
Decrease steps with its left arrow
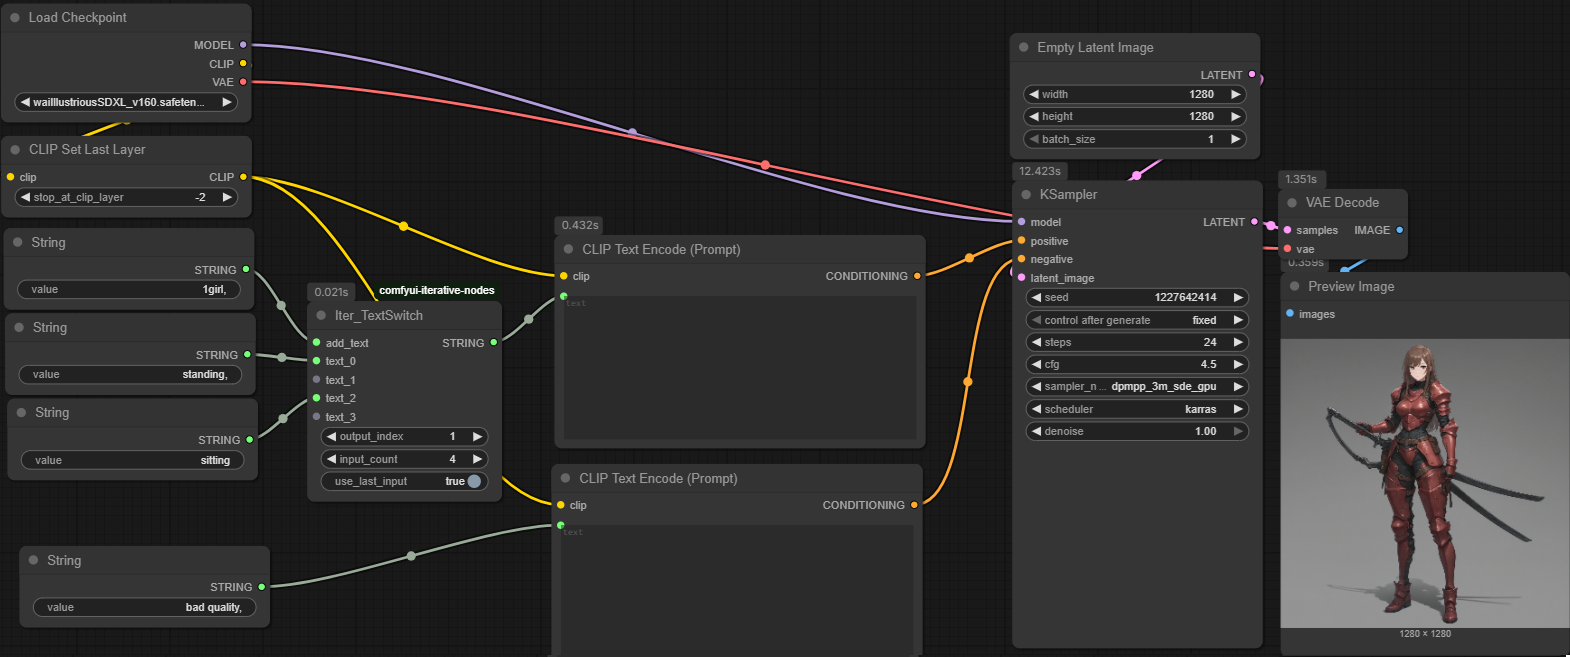[1036, 342]
